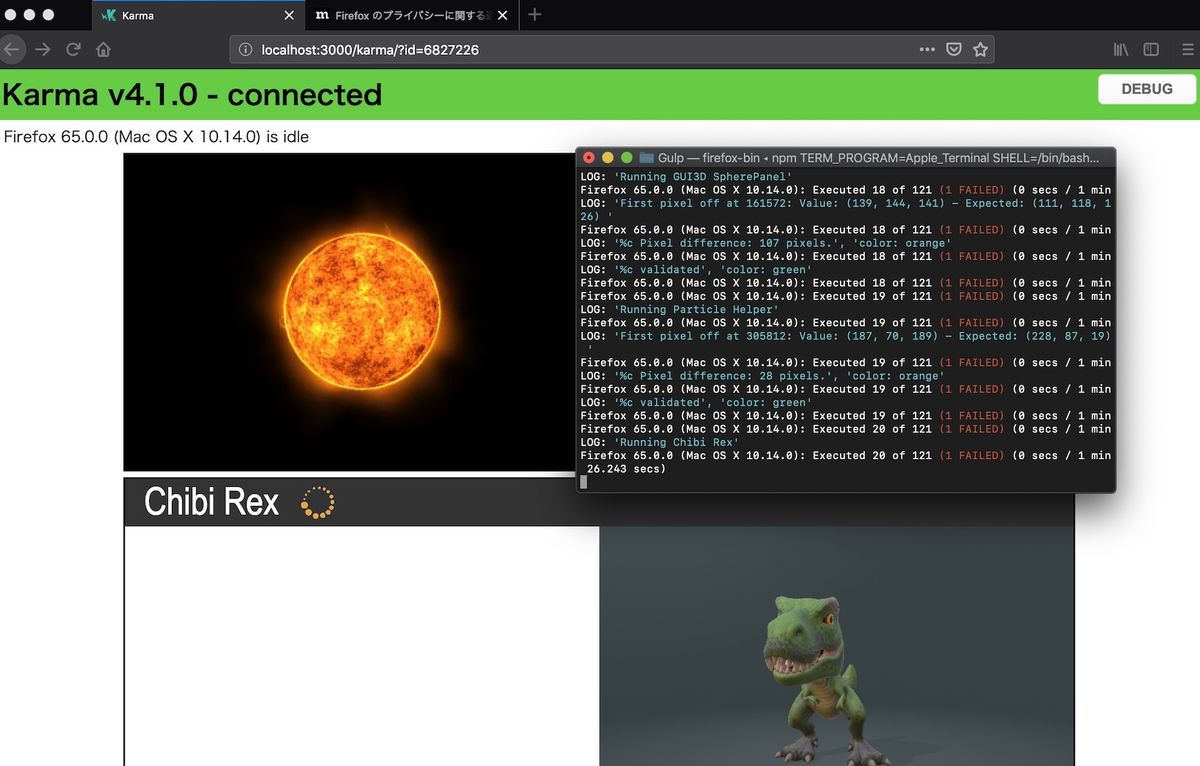Minimize Terminal with the yellow button
This screenshot has width=1200, height=766.
608,158
